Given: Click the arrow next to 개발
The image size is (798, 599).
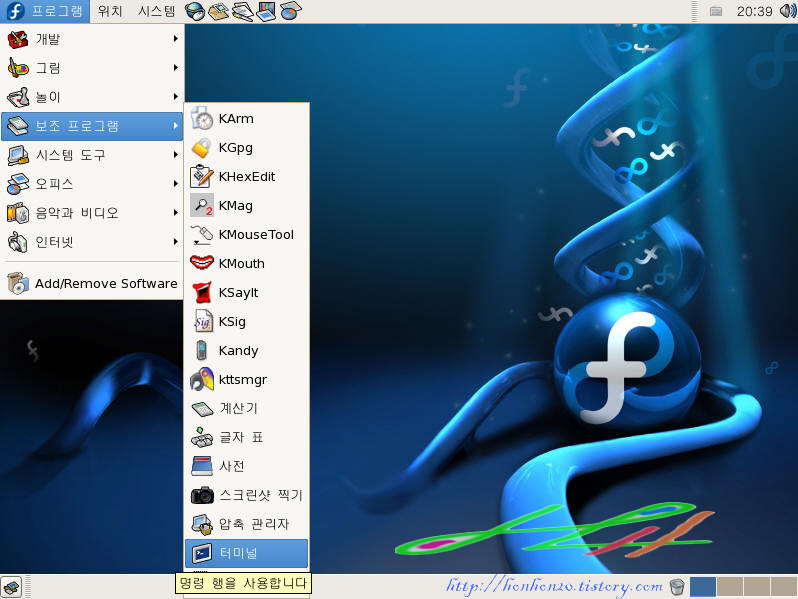Looking at the screenshot, I should click(x=175, y=39).
